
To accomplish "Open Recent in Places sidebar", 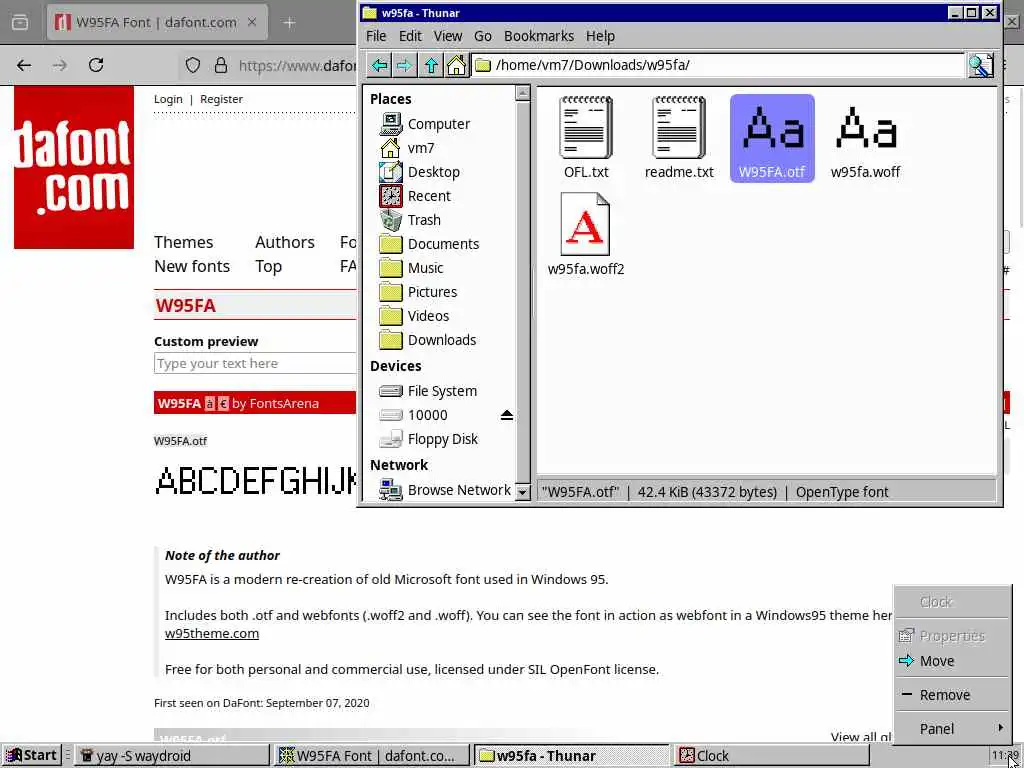I will click(x=415, y=196).
